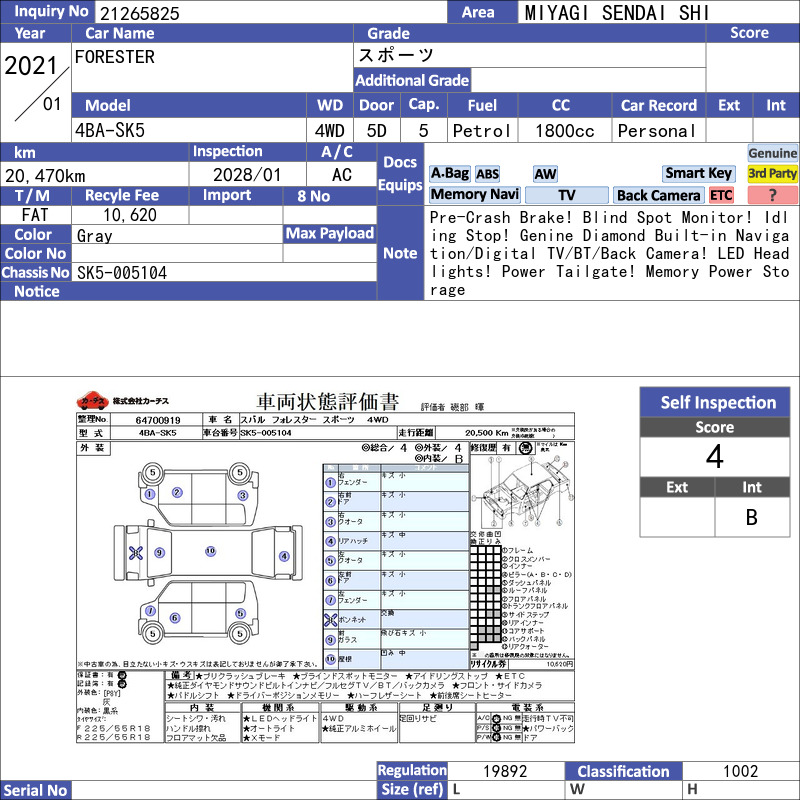Click the mileage value 20,470km
Viewport: 800px width, 800px height.
pyautogui.click(x=45, y=176)
